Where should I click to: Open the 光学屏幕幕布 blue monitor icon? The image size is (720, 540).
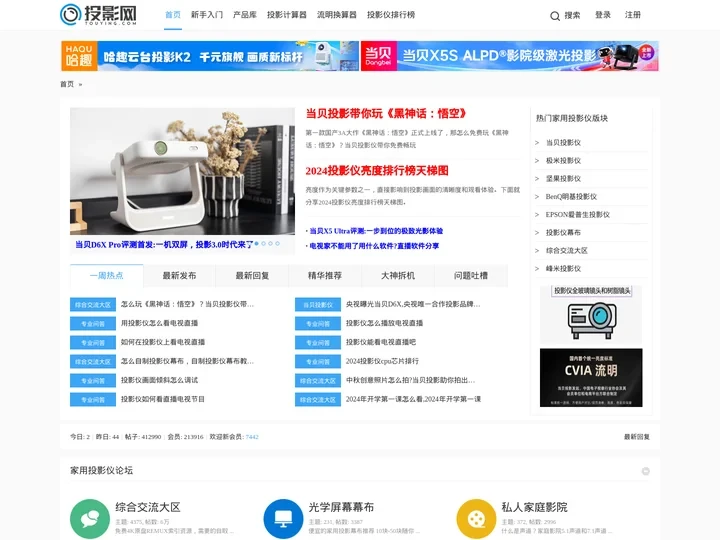tap(283, 519)
